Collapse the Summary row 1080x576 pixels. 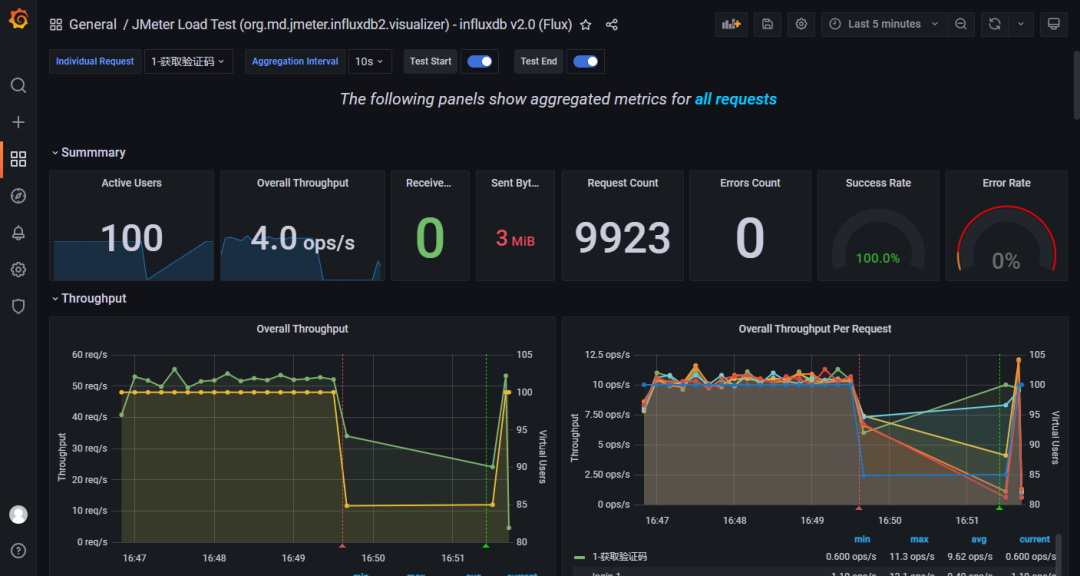pos(88,152)
